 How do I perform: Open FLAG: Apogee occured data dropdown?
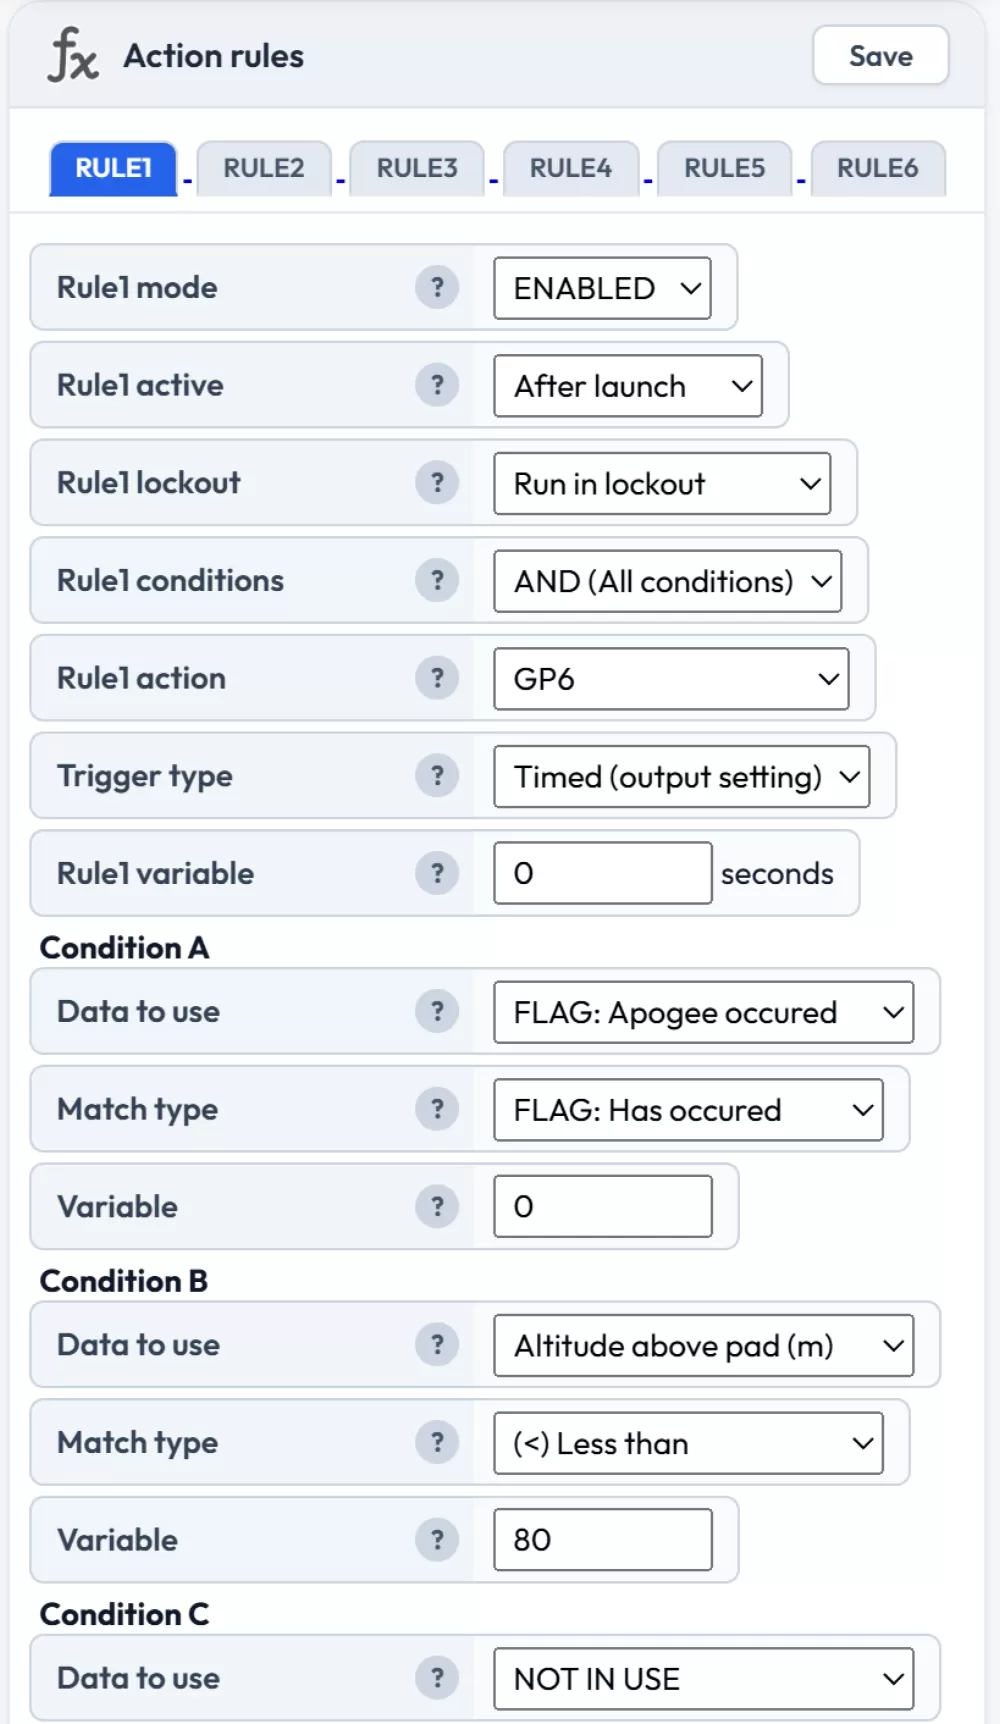(703, 1012)
